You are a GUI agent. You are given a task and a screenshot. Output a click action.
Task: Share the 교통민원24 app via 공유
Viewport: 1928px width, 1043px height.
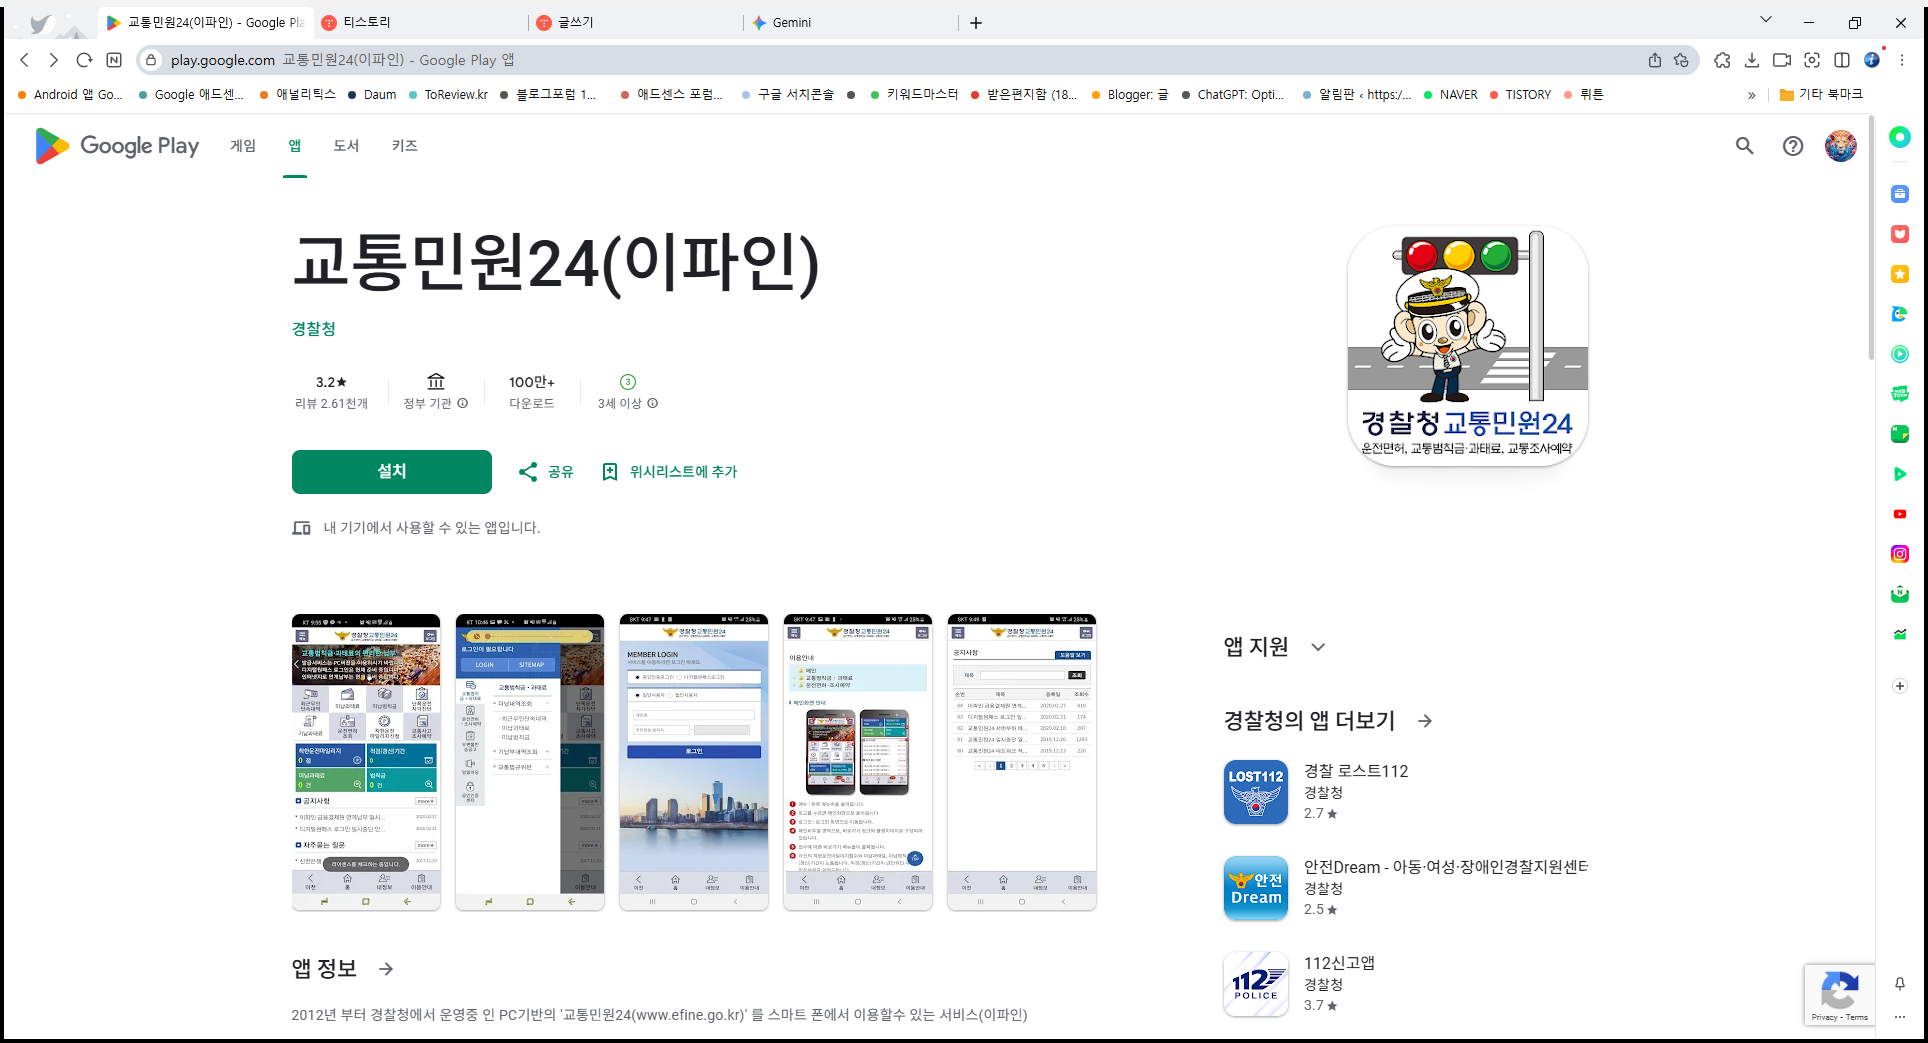(546, 471)
